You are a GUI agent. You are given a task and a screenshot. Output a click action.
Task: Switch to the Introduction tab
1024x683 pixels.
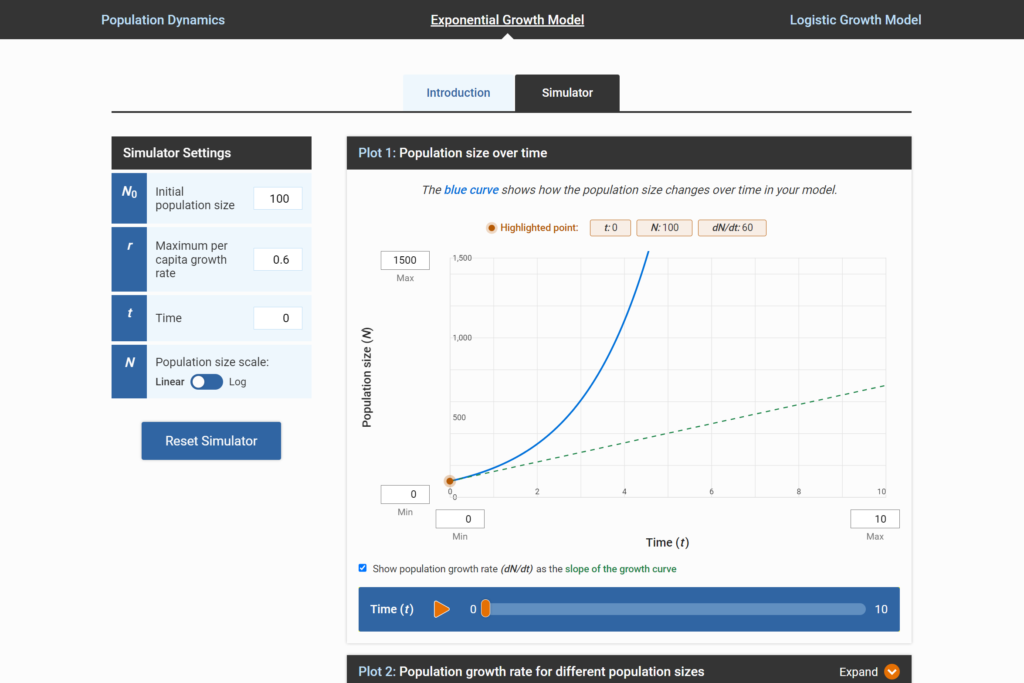[x=459, y=92]
